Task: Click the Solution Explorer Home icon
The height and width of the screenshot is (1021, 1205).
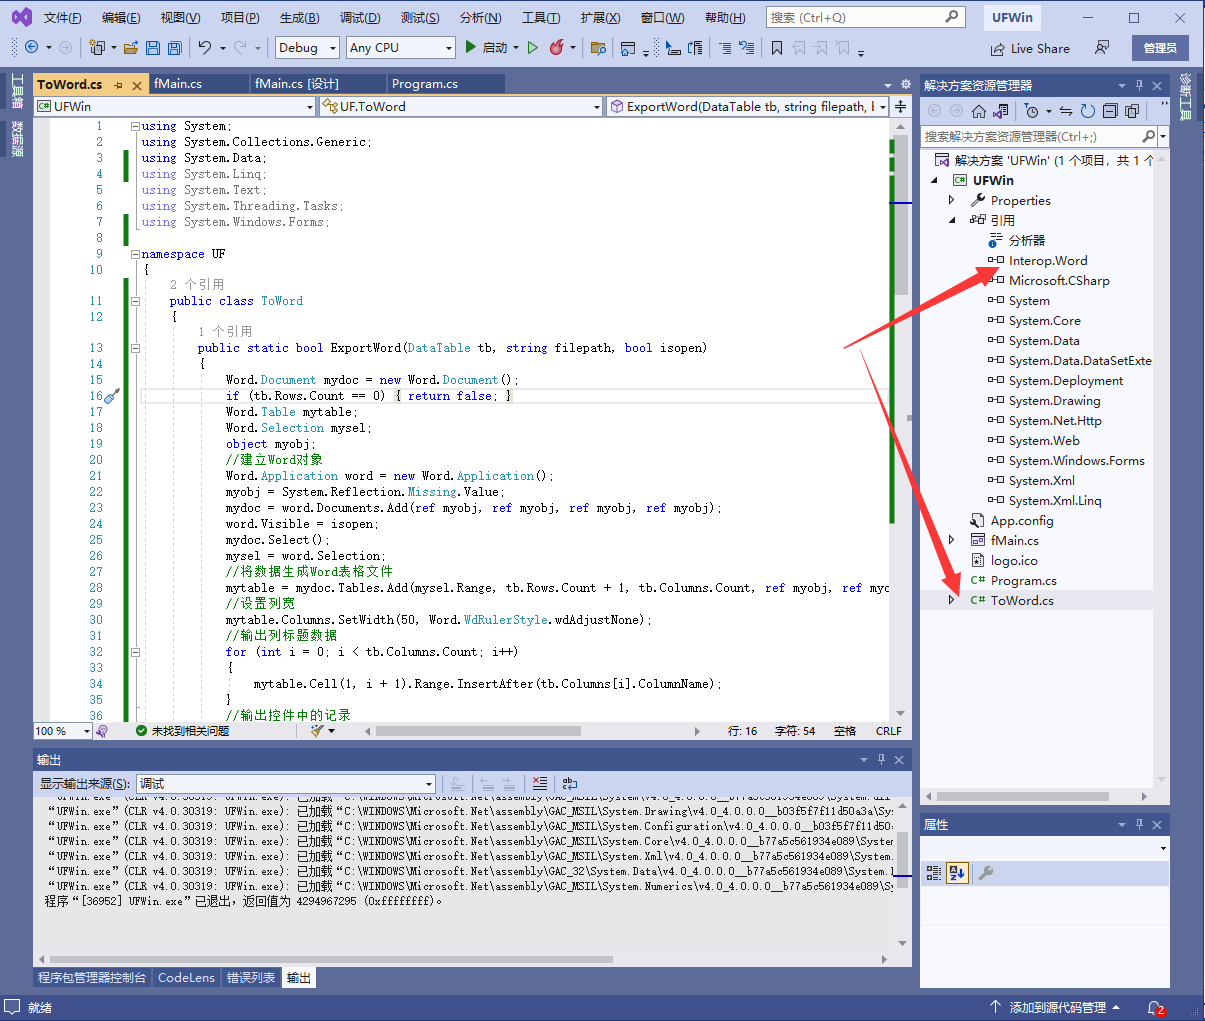Action: tap(979, 111)
